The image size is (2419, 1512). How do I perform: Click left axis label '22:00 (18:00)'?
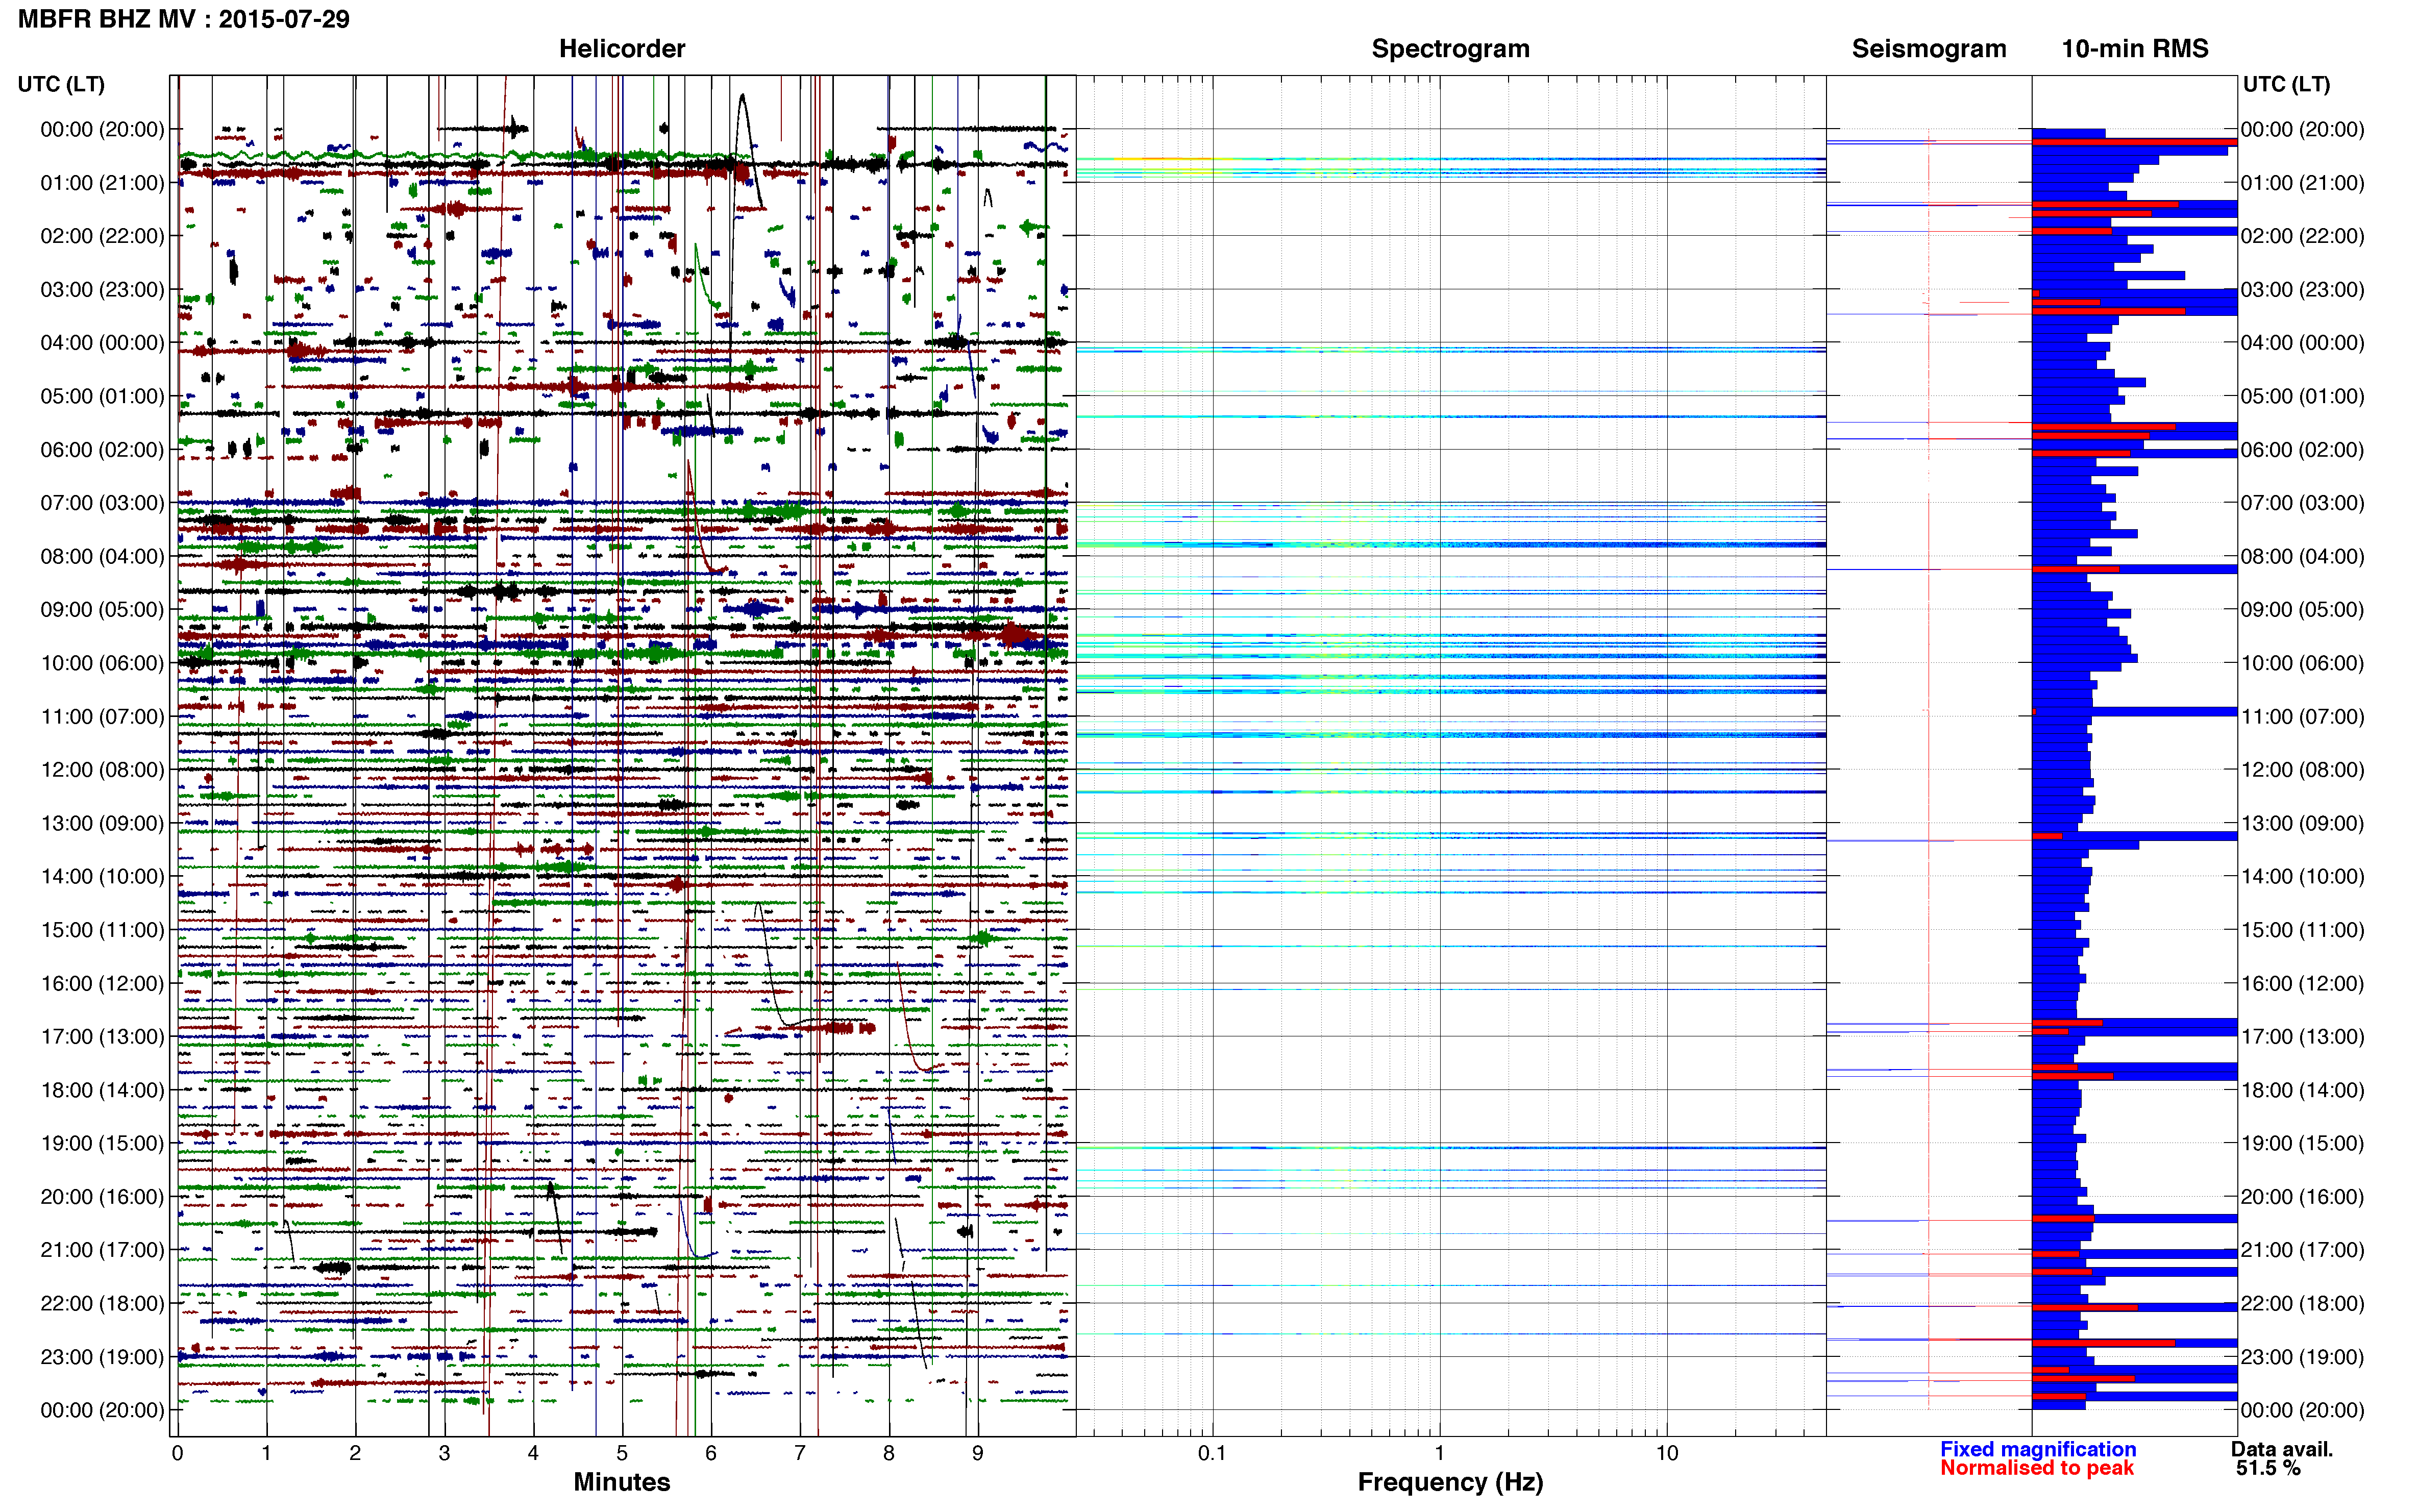(x=102, y=1303)
